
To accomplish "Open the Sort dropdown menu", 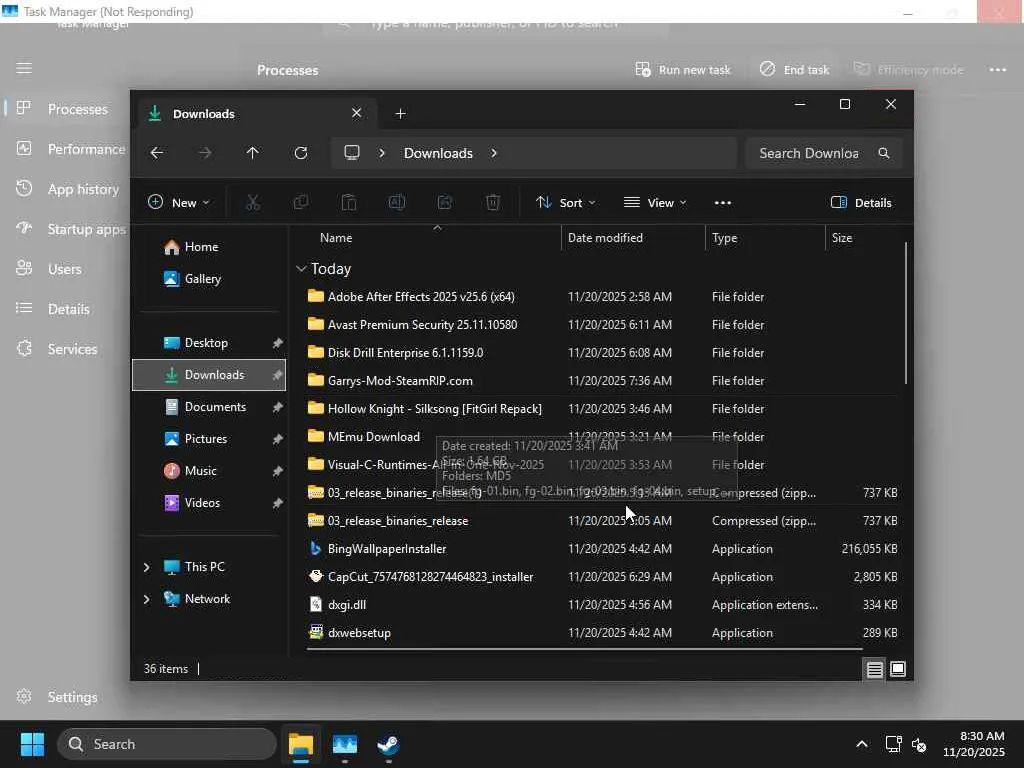I will coord(566,202).
